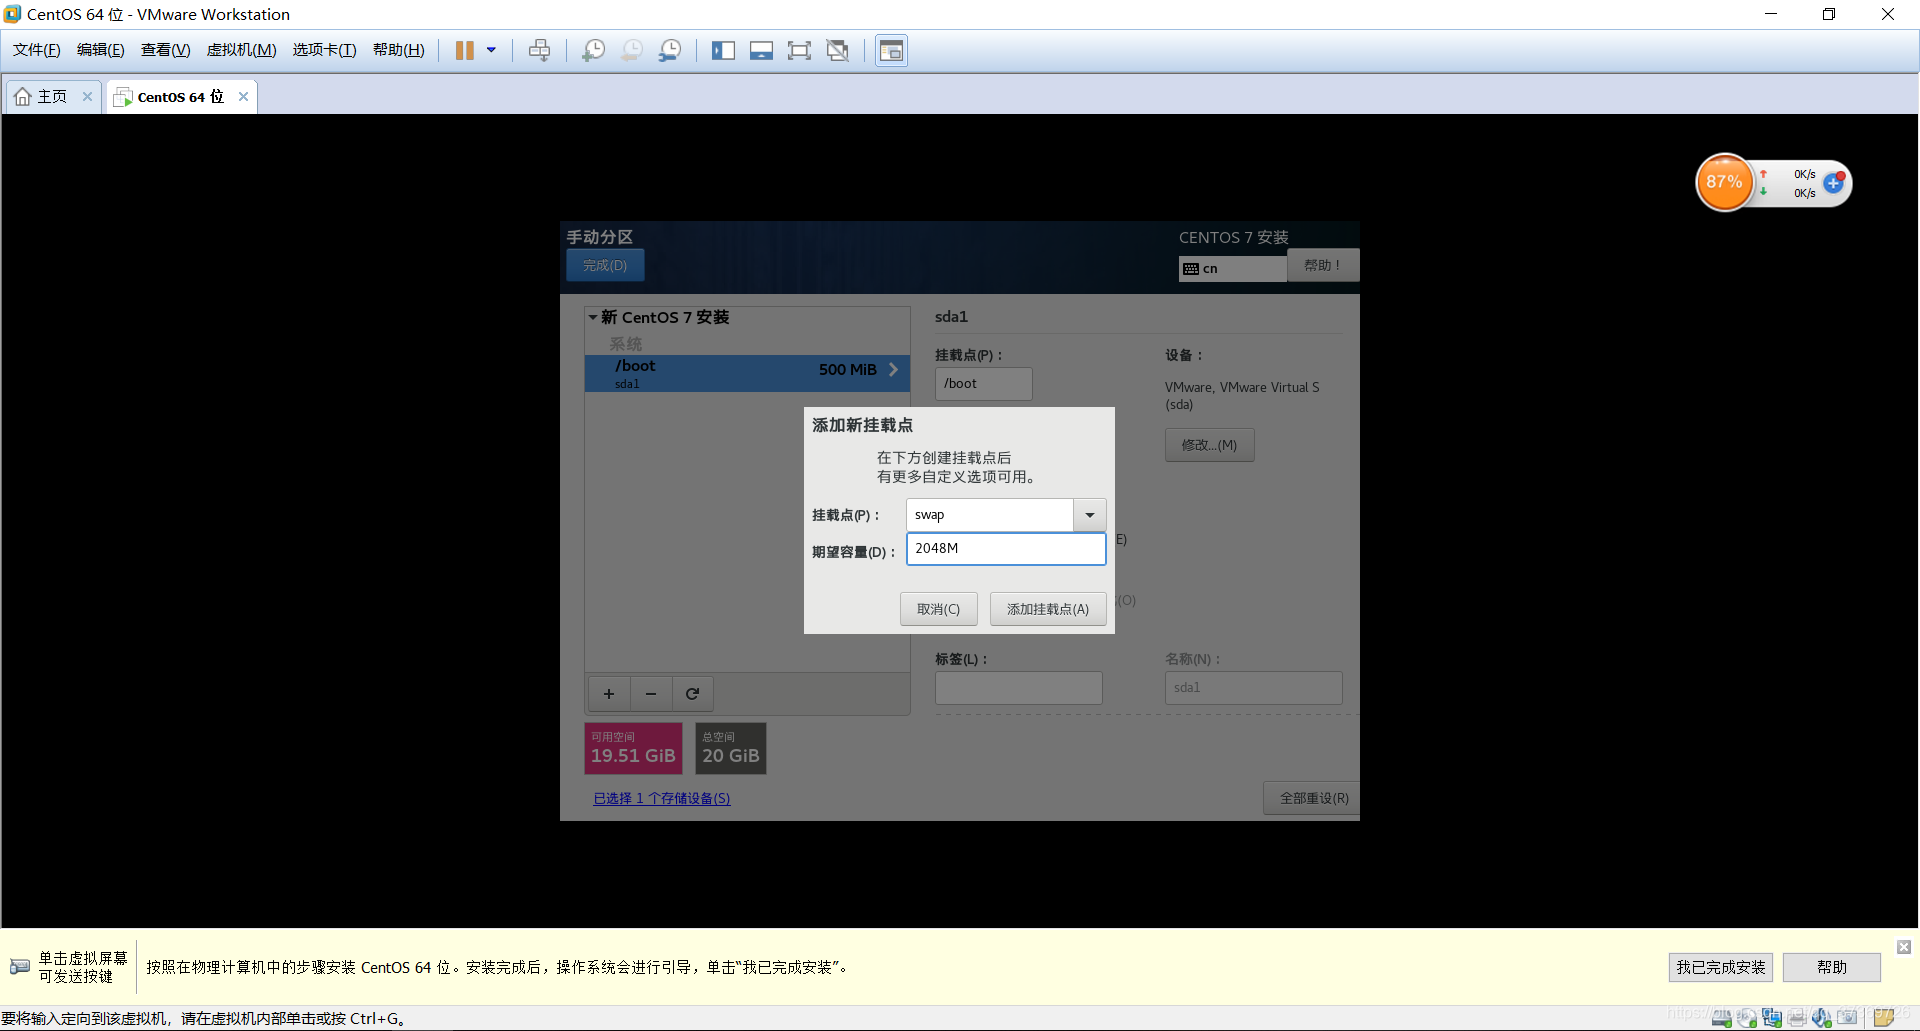The image size is (1920, 1031).
Task: Click the 总空间 20 GiB box
Action: pyautogui.click(x=731, y=748)
